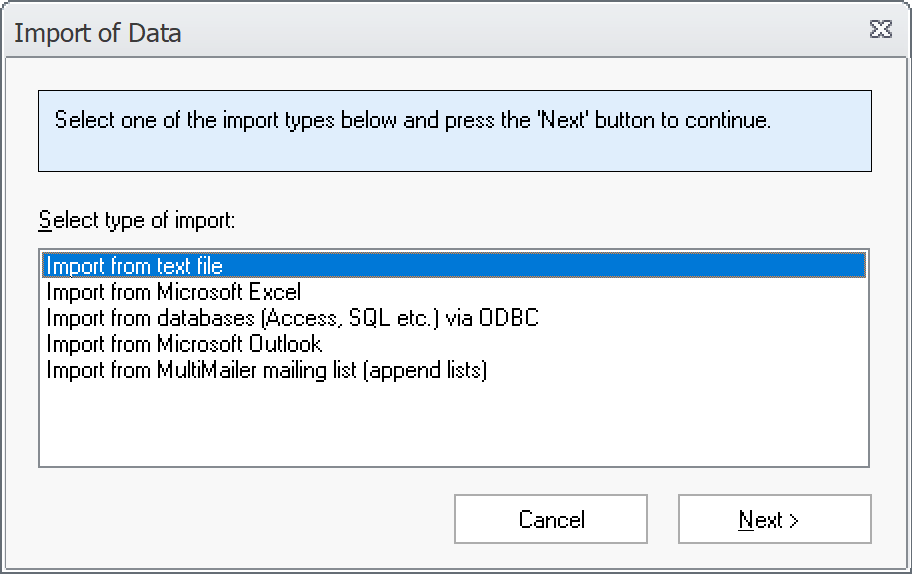
Task: Click the Cancel button
Action: coord(551,519)
